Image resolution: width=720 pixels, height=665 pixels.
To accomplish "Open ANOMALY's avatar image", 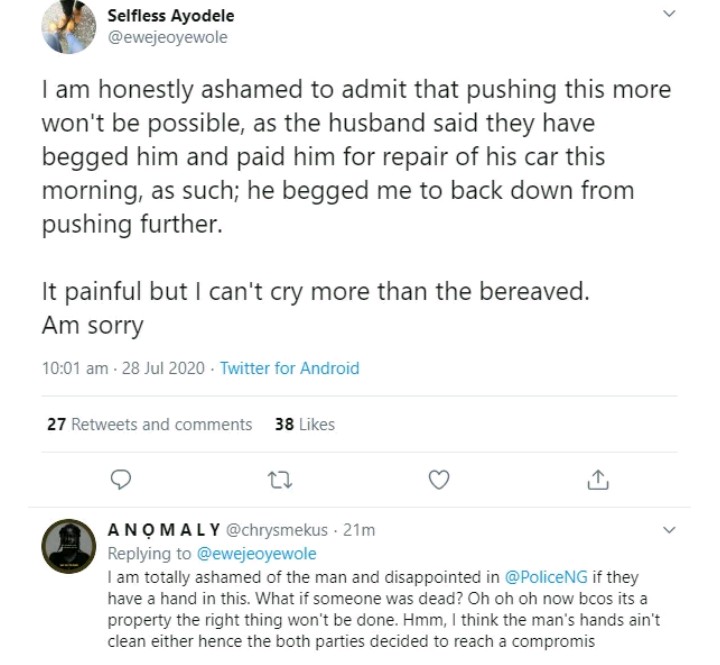I will point(67,547).
